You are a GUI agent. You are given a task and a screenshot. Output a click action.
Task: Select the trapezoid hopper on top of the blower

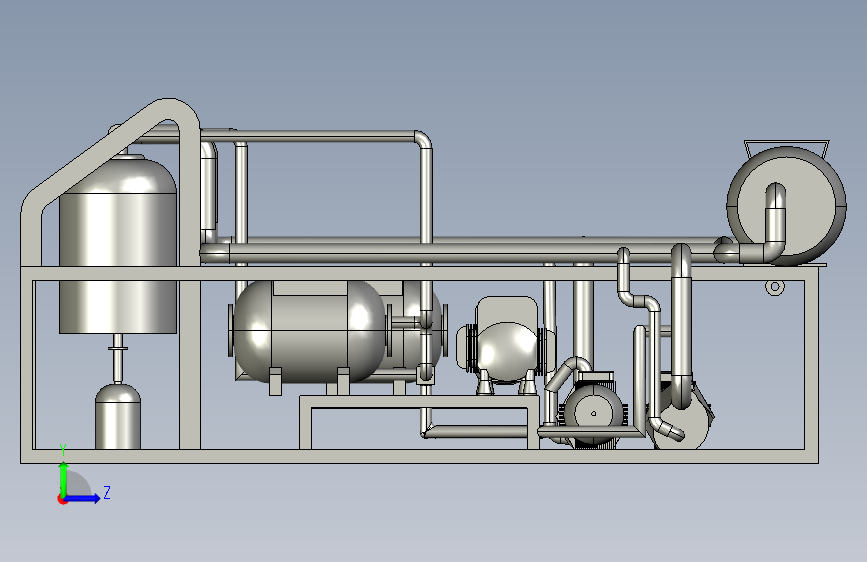[787, 148]
